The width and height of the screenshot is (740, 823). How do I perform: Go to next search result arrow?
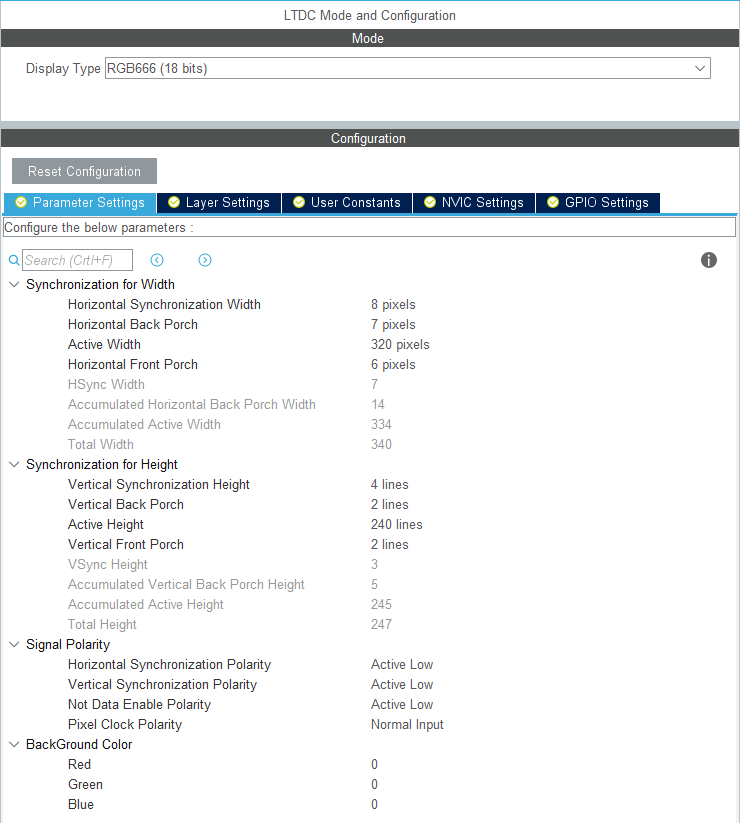(x=205, y=260)
